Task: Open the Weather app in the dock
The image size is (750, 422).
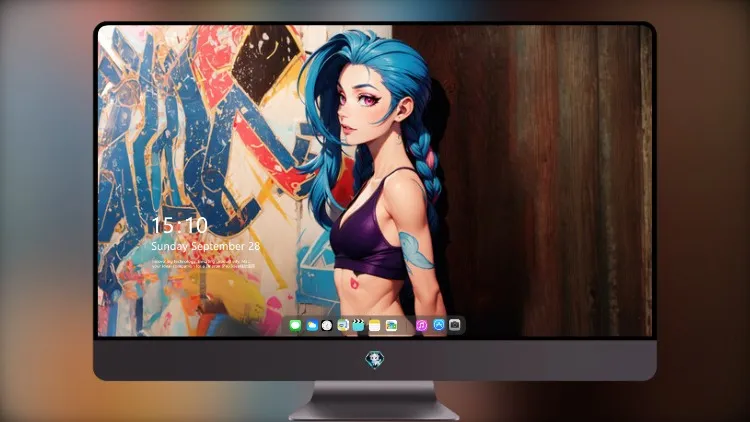Action: [x=311, y=326]
